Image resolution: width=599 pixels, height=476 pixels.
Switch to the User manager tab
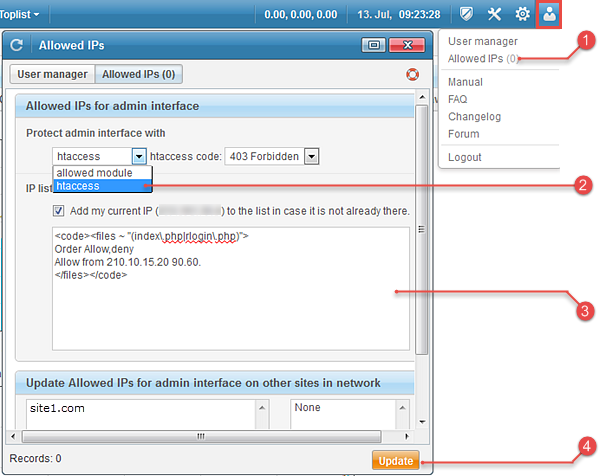52,74
